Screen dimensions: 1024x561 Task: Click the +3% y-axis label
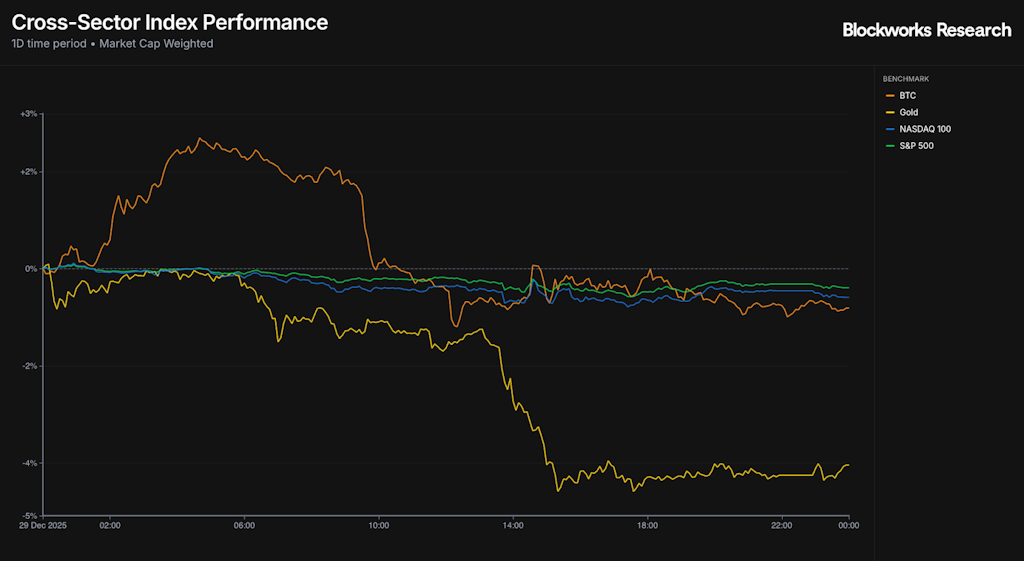click(28, 114)
